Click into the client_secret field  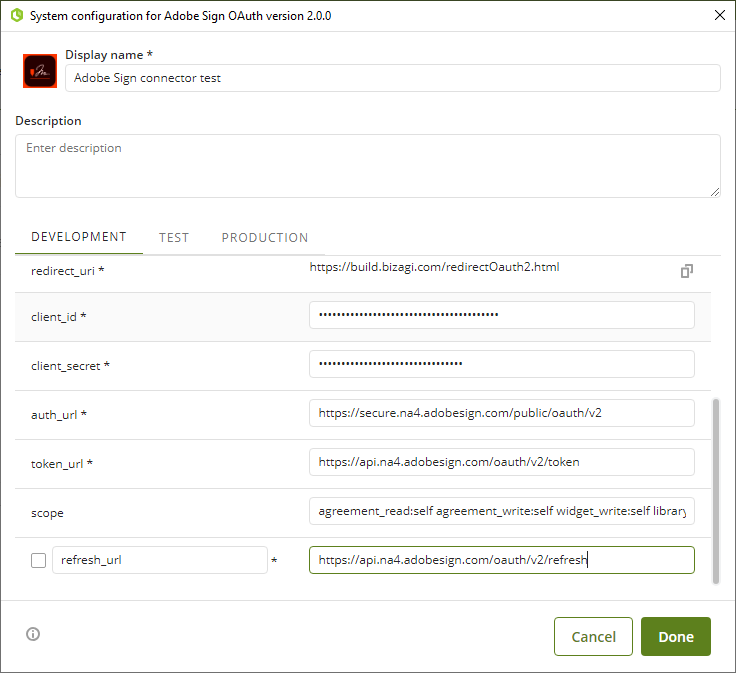coord(502,364)
